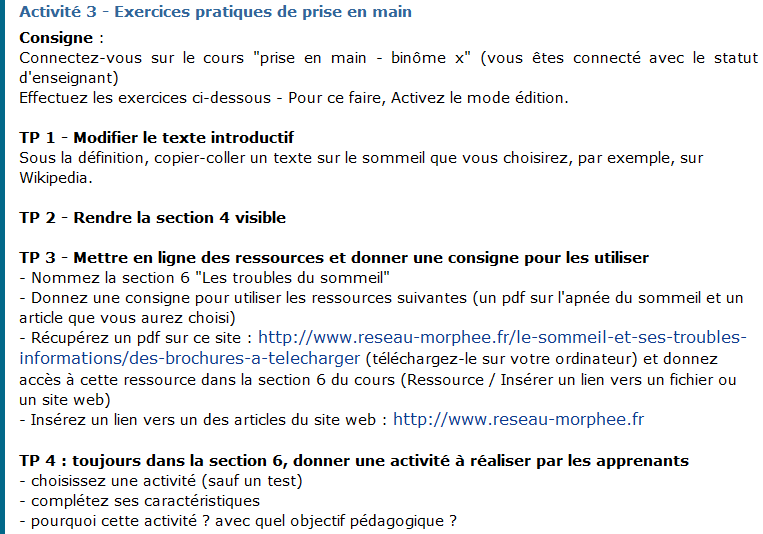Click the line Insérez un lien vers un des articles
This screenshot has height=534, width=763.
click(331, 419)
